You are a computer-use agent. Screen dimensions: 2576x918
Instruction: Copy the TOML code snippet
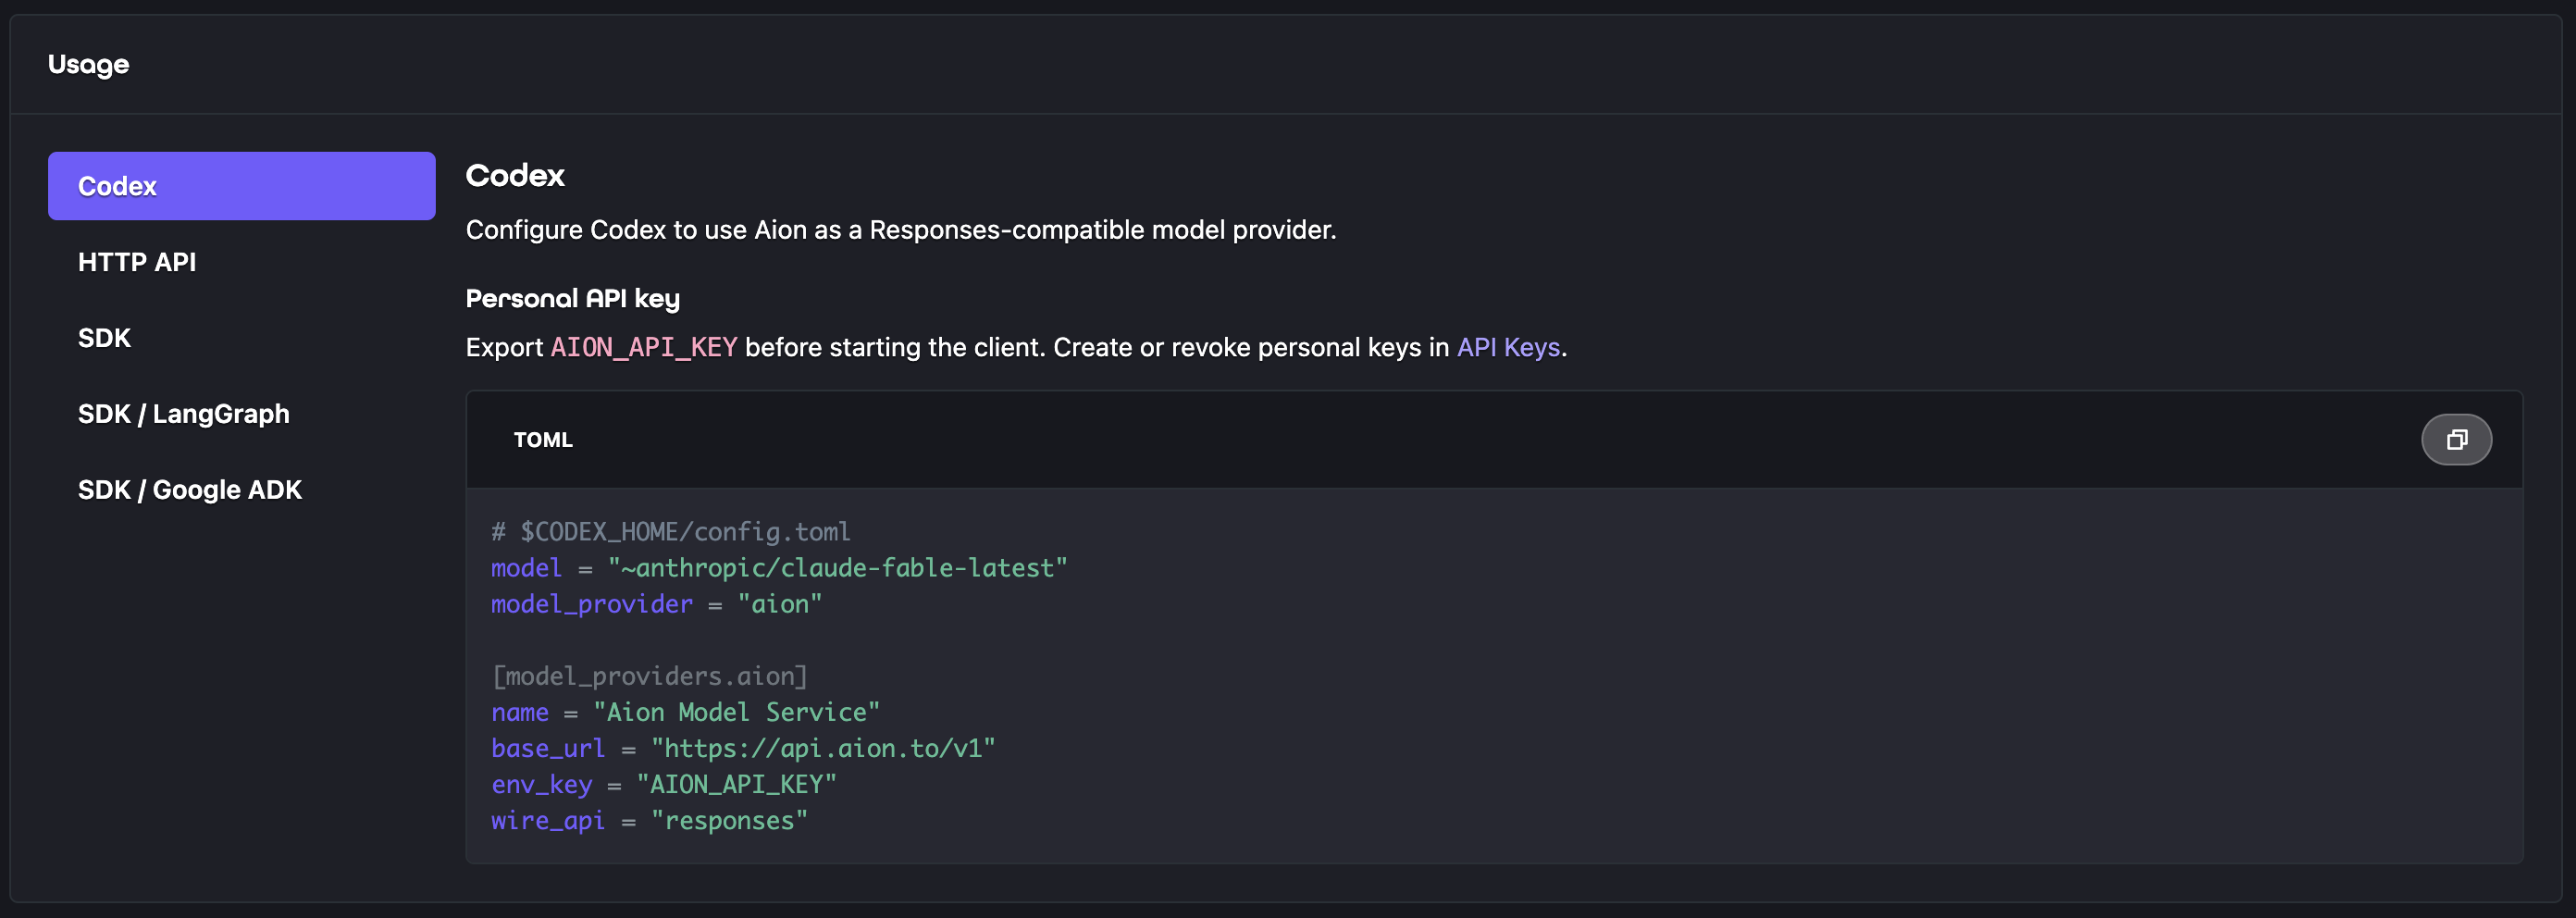pos(2456,440)
